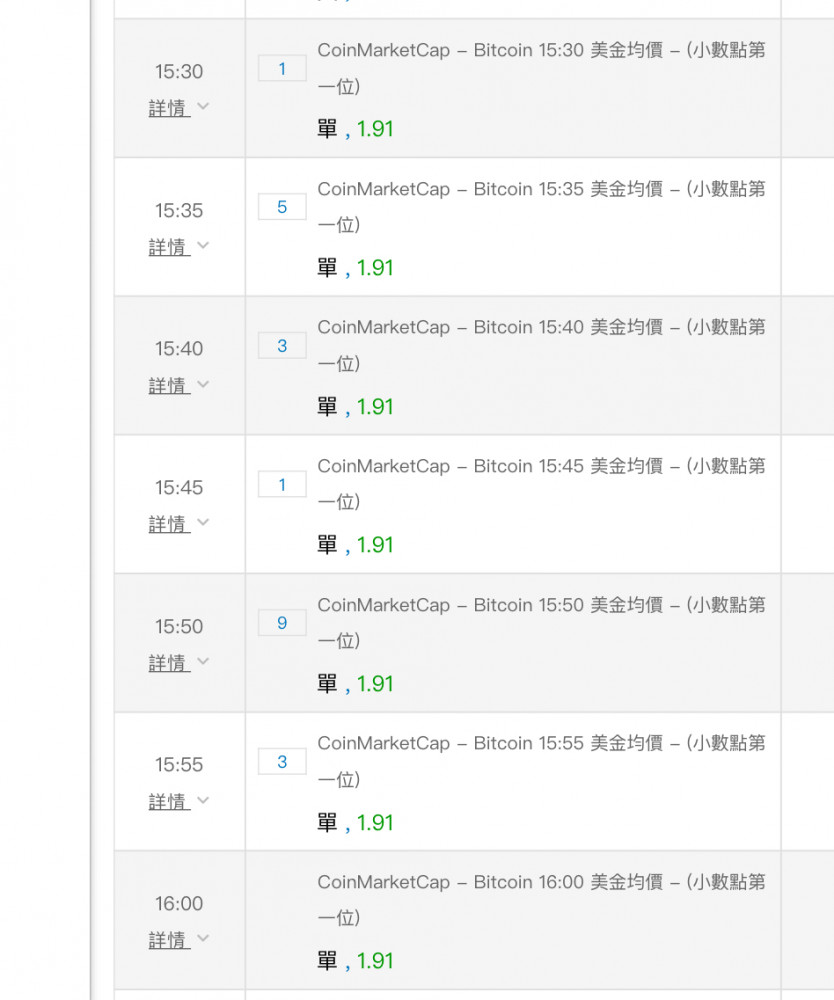This screenshot has width=834, height=1000.
Task: Select result number box in 15:40 row
Action: 282,346
